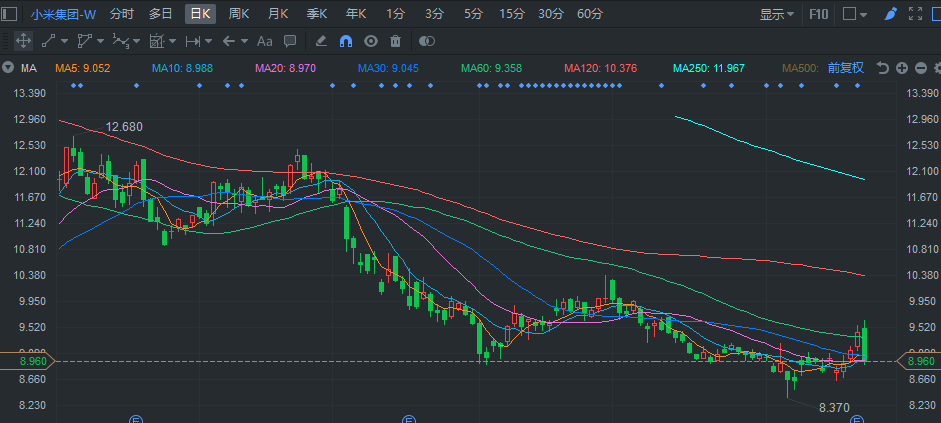Delete drawings with the trash icon

(x=395, y=41)
